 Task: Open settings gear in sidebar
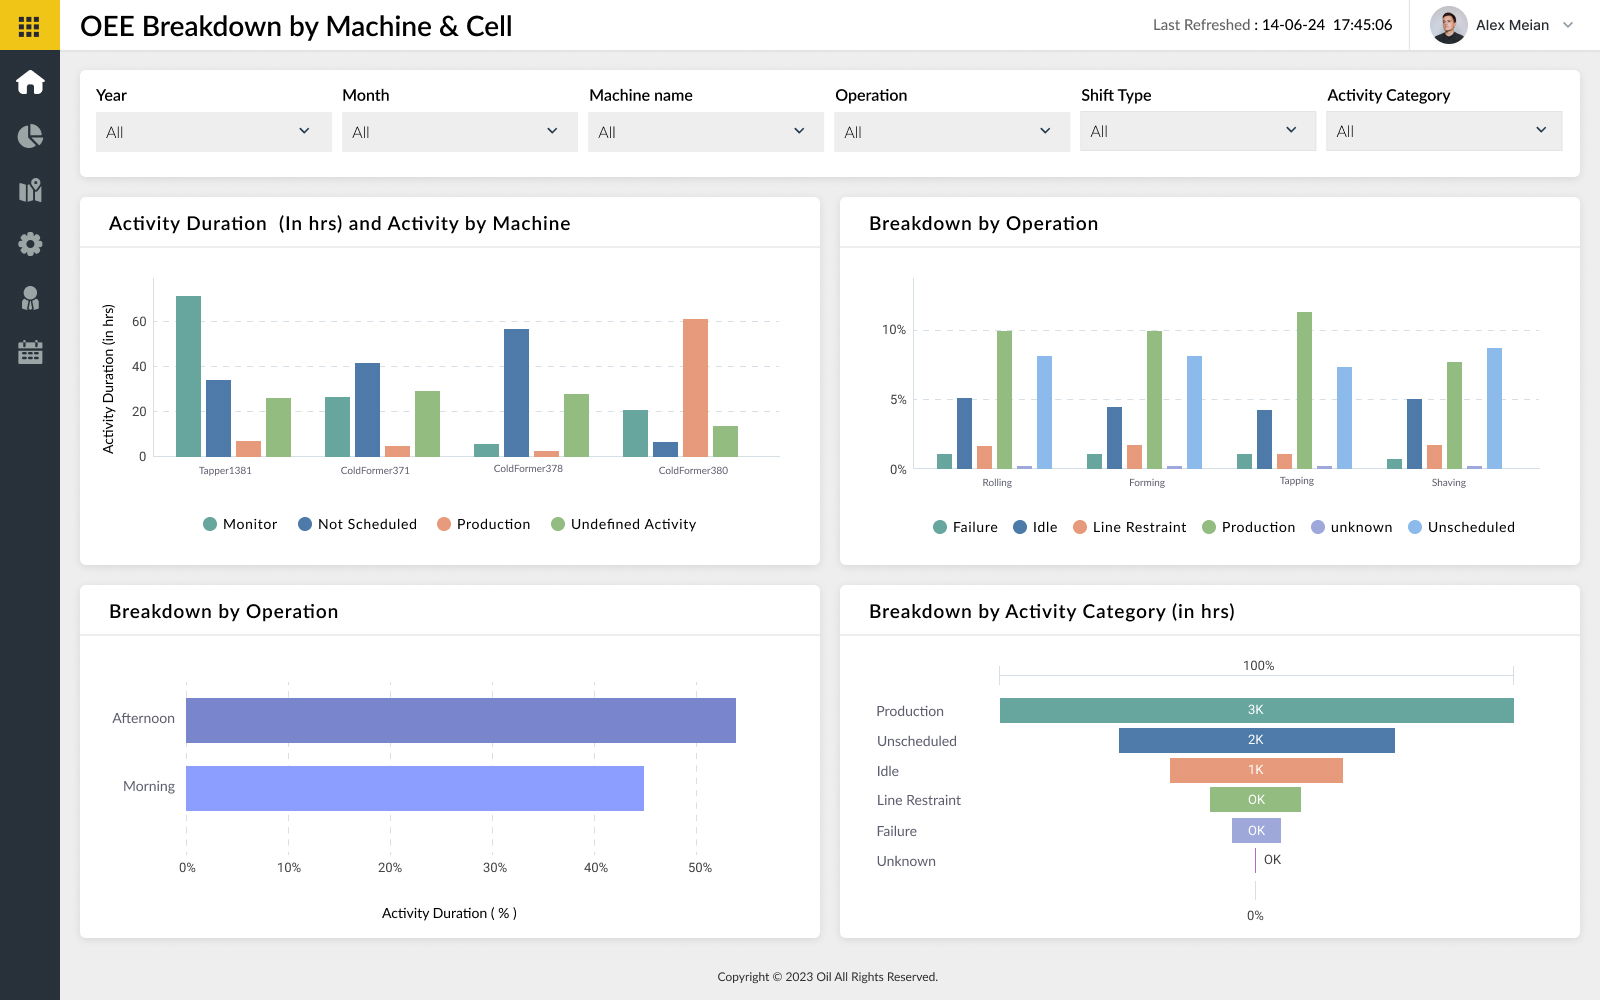pos(30,244)
